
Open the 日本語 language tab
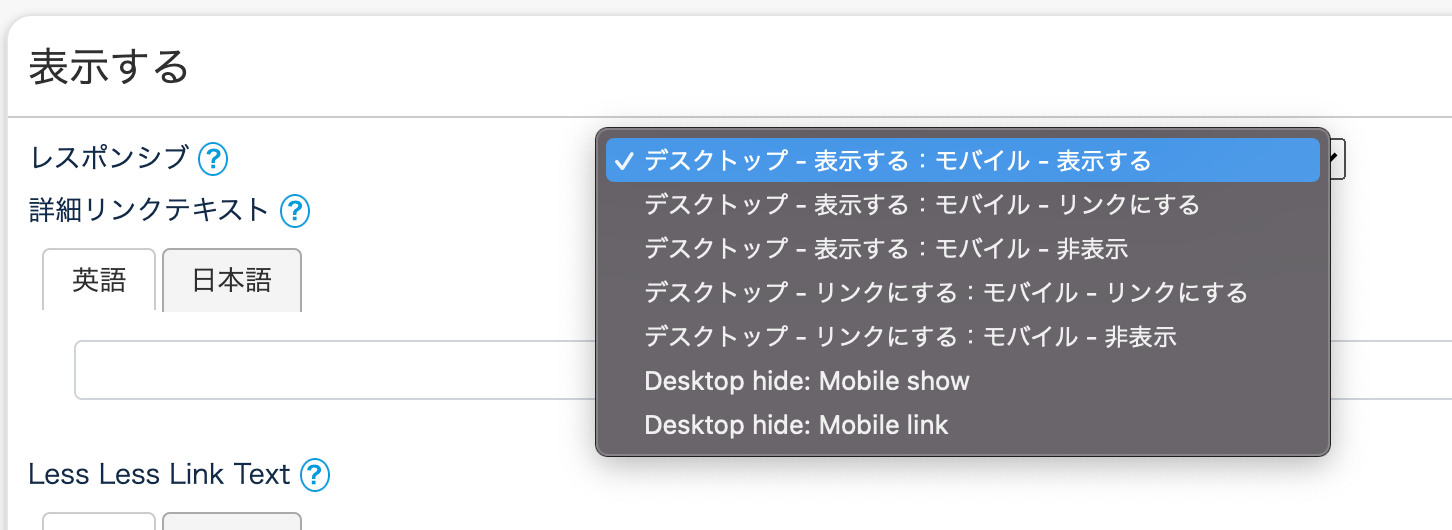click(232, 280)
